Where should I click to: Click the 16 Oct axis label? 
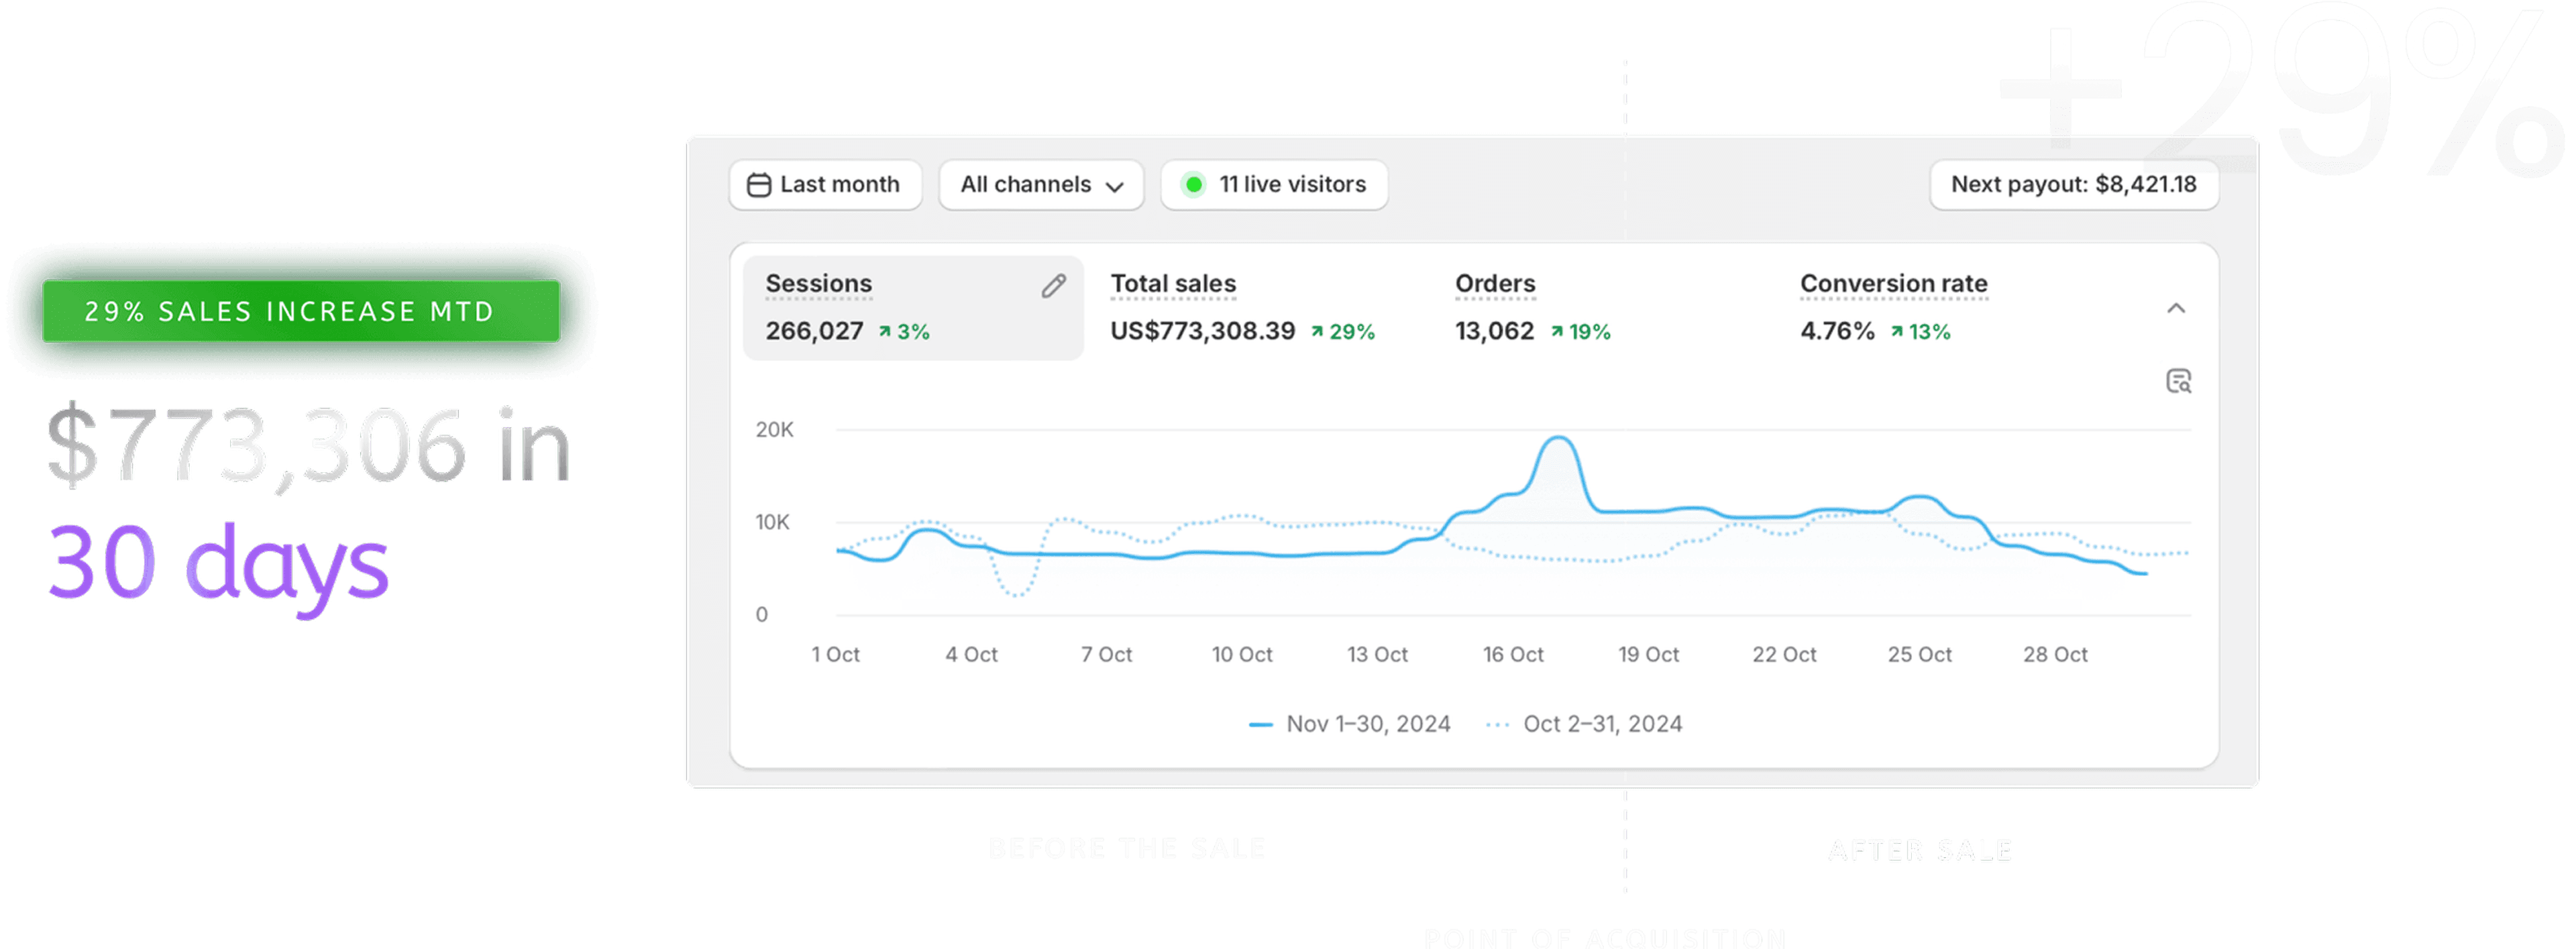1512,655
